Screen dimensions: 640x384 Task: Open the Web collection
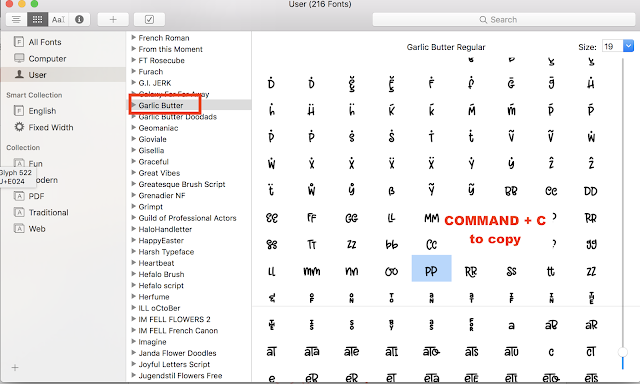37,229
